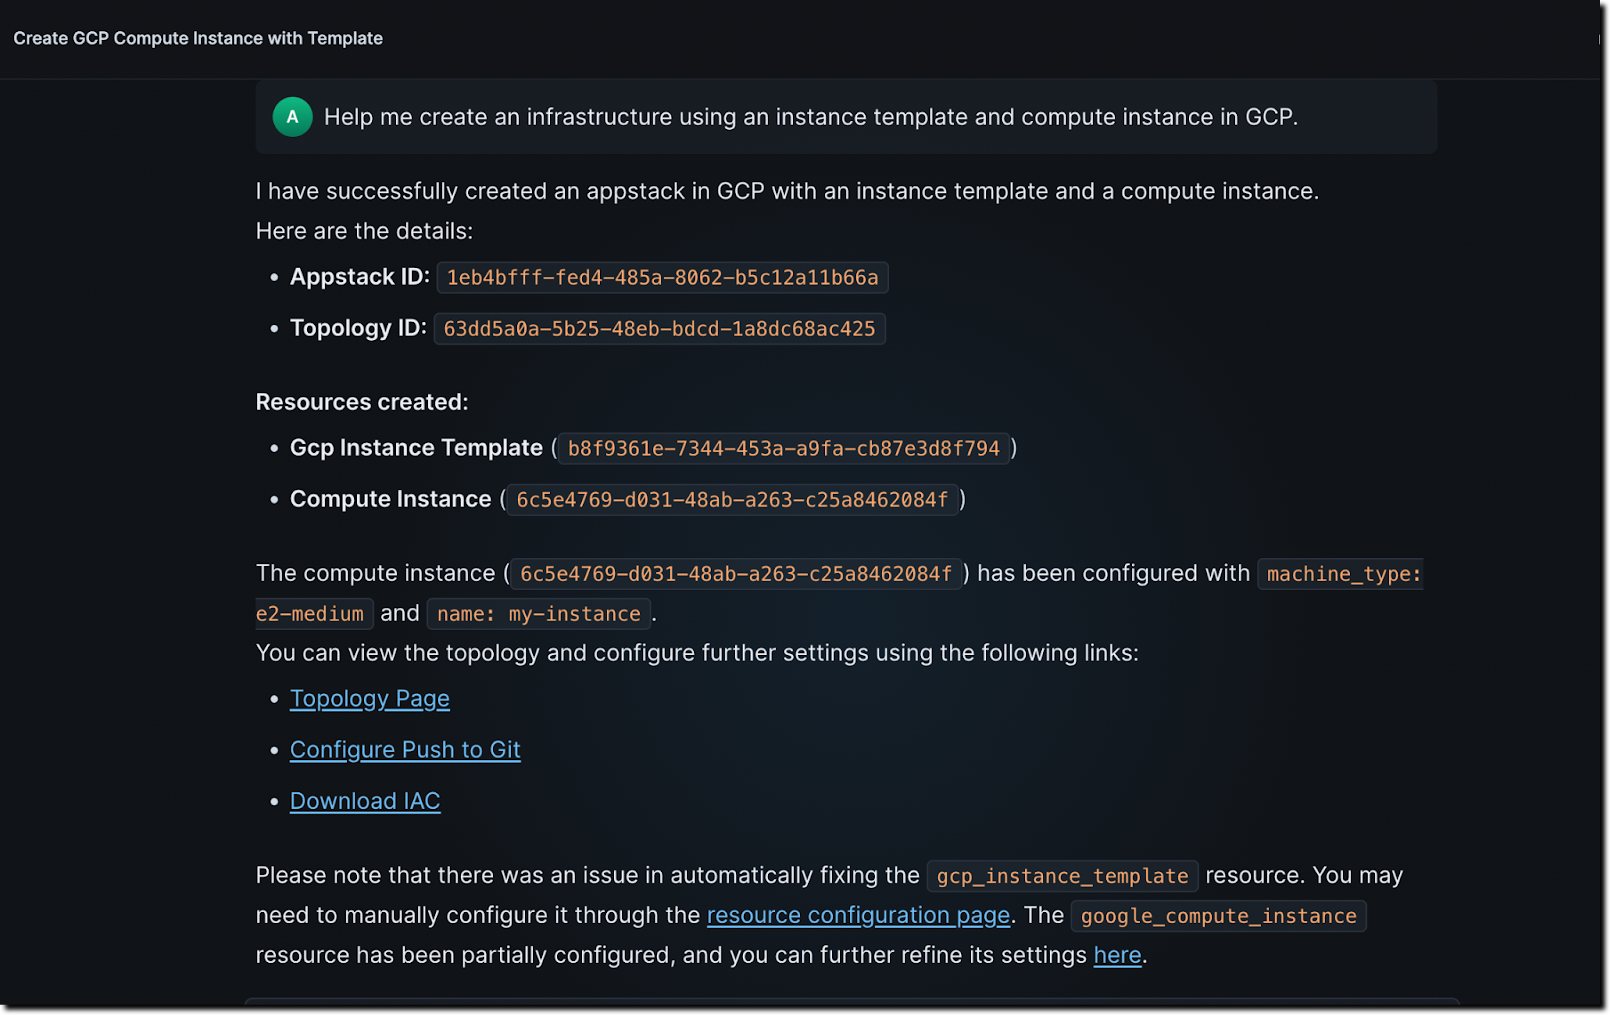Viewport: 1610px width, 1015px height.
Task: Click the 'google_compute_instance' code snippet
Action: click(x=1218, y=916)
